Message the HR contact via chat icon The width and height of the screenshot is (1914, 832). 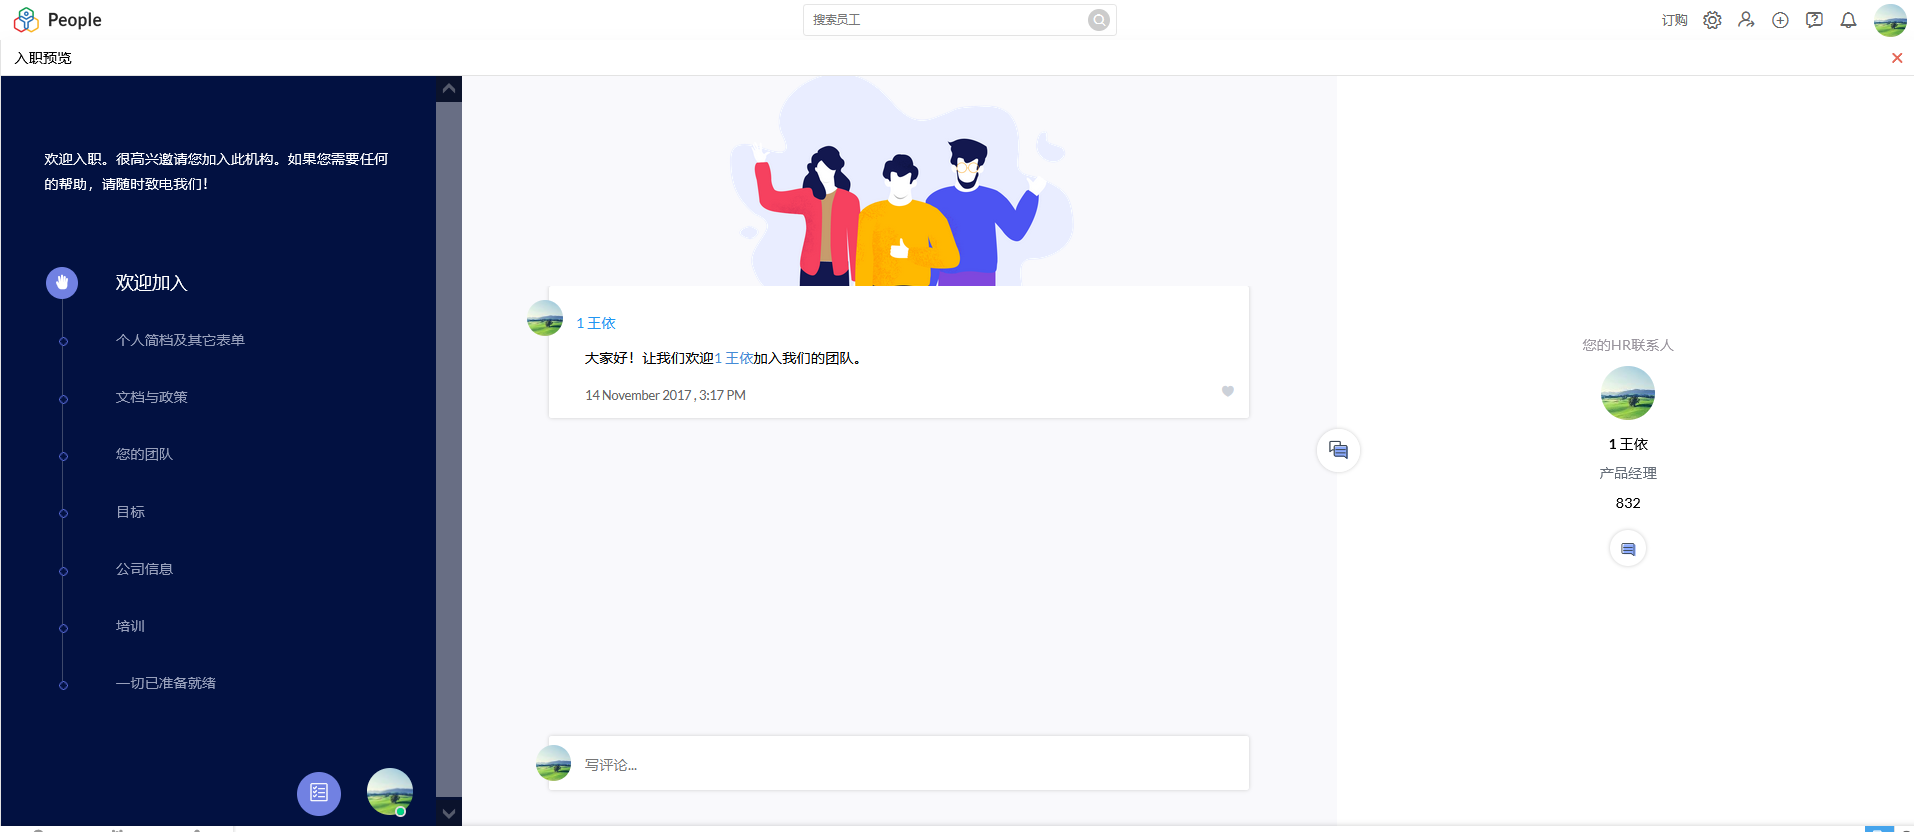tap(1628, 549)
